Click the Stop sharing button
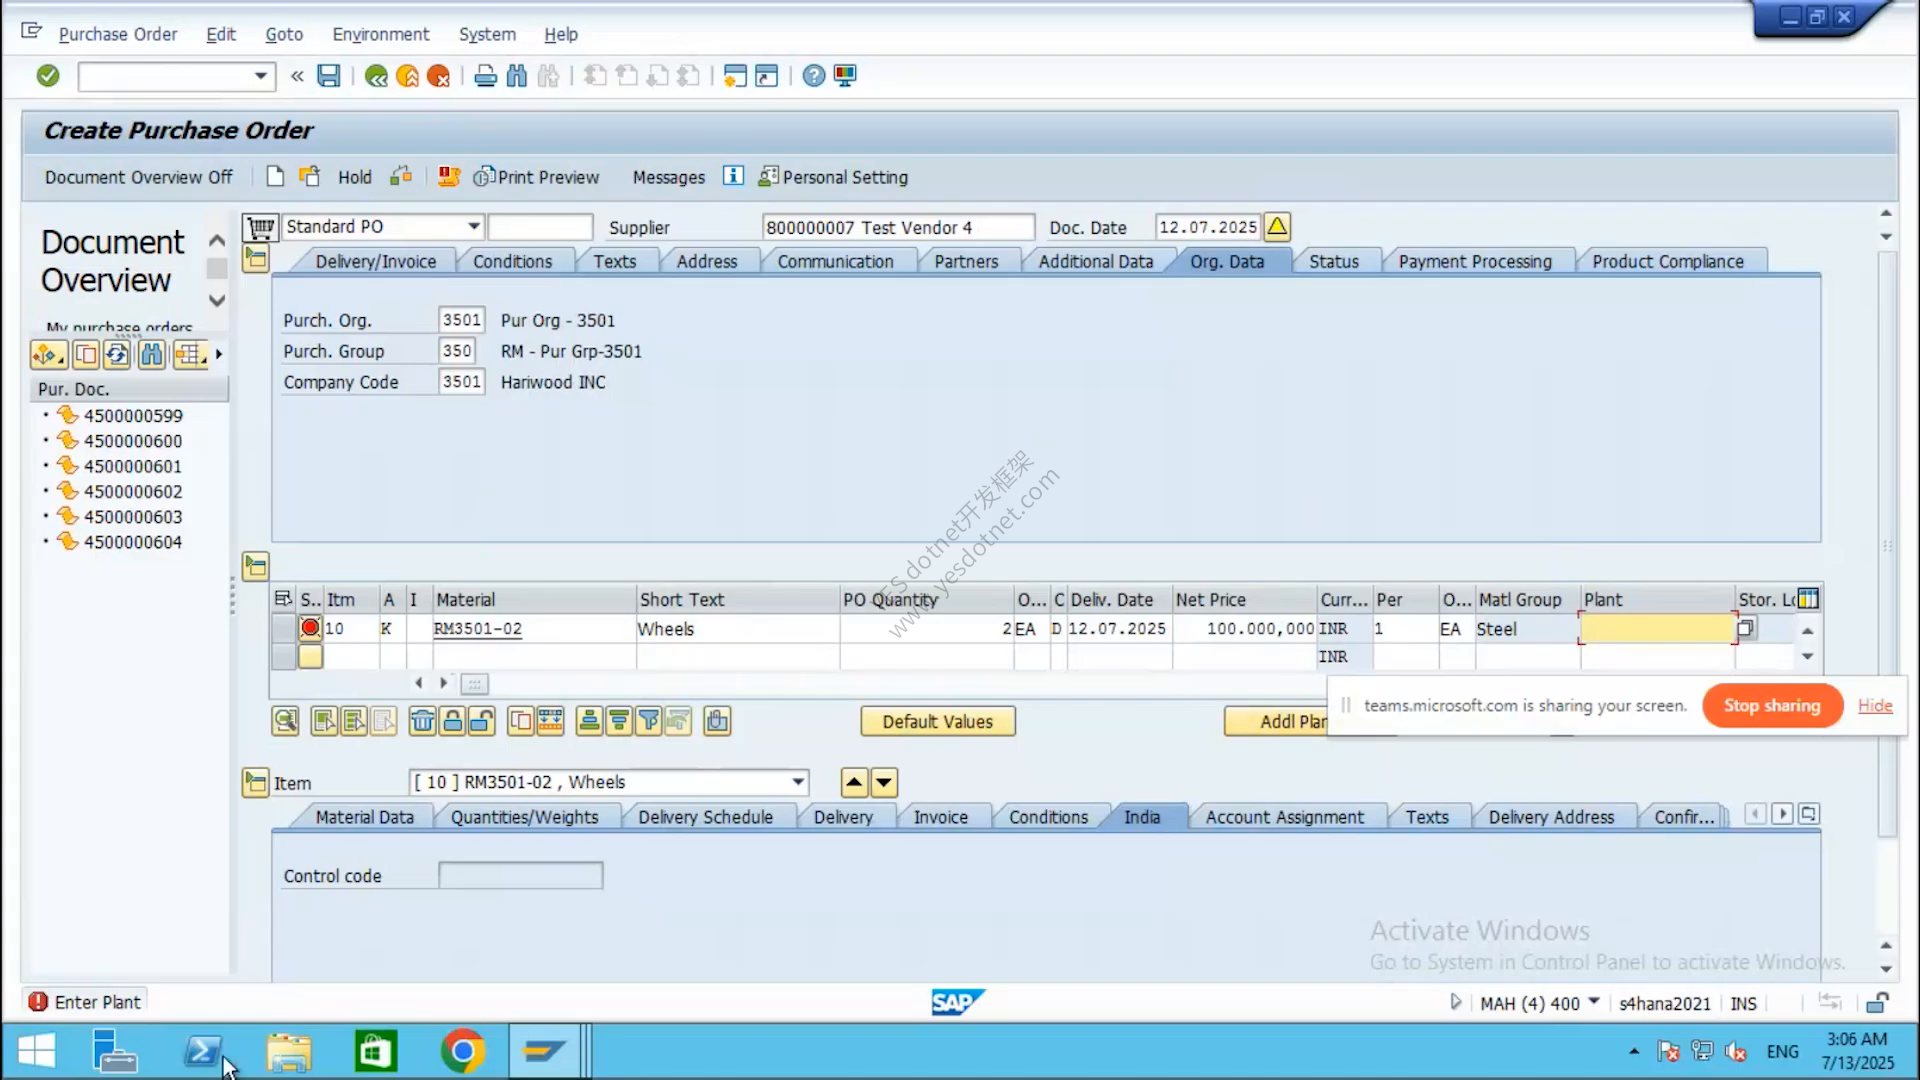Image resolution: width=1920 pixels, height=1080 pixels. [1772, 706]
